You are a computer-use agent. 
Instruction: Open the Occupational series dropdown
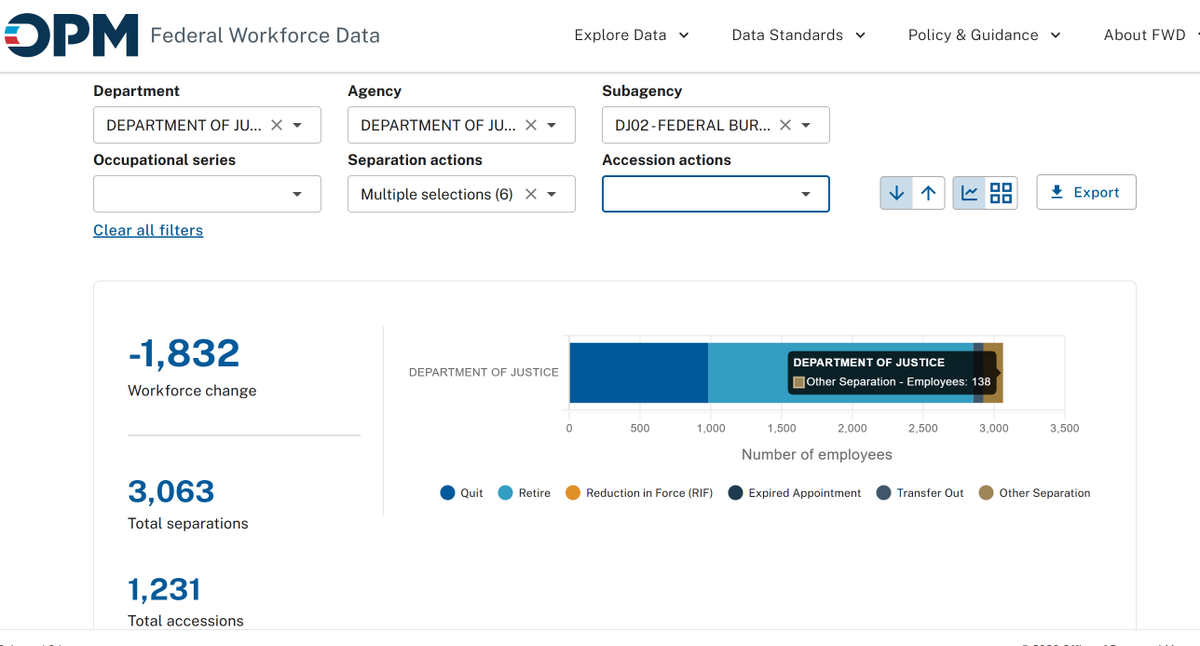207,194
